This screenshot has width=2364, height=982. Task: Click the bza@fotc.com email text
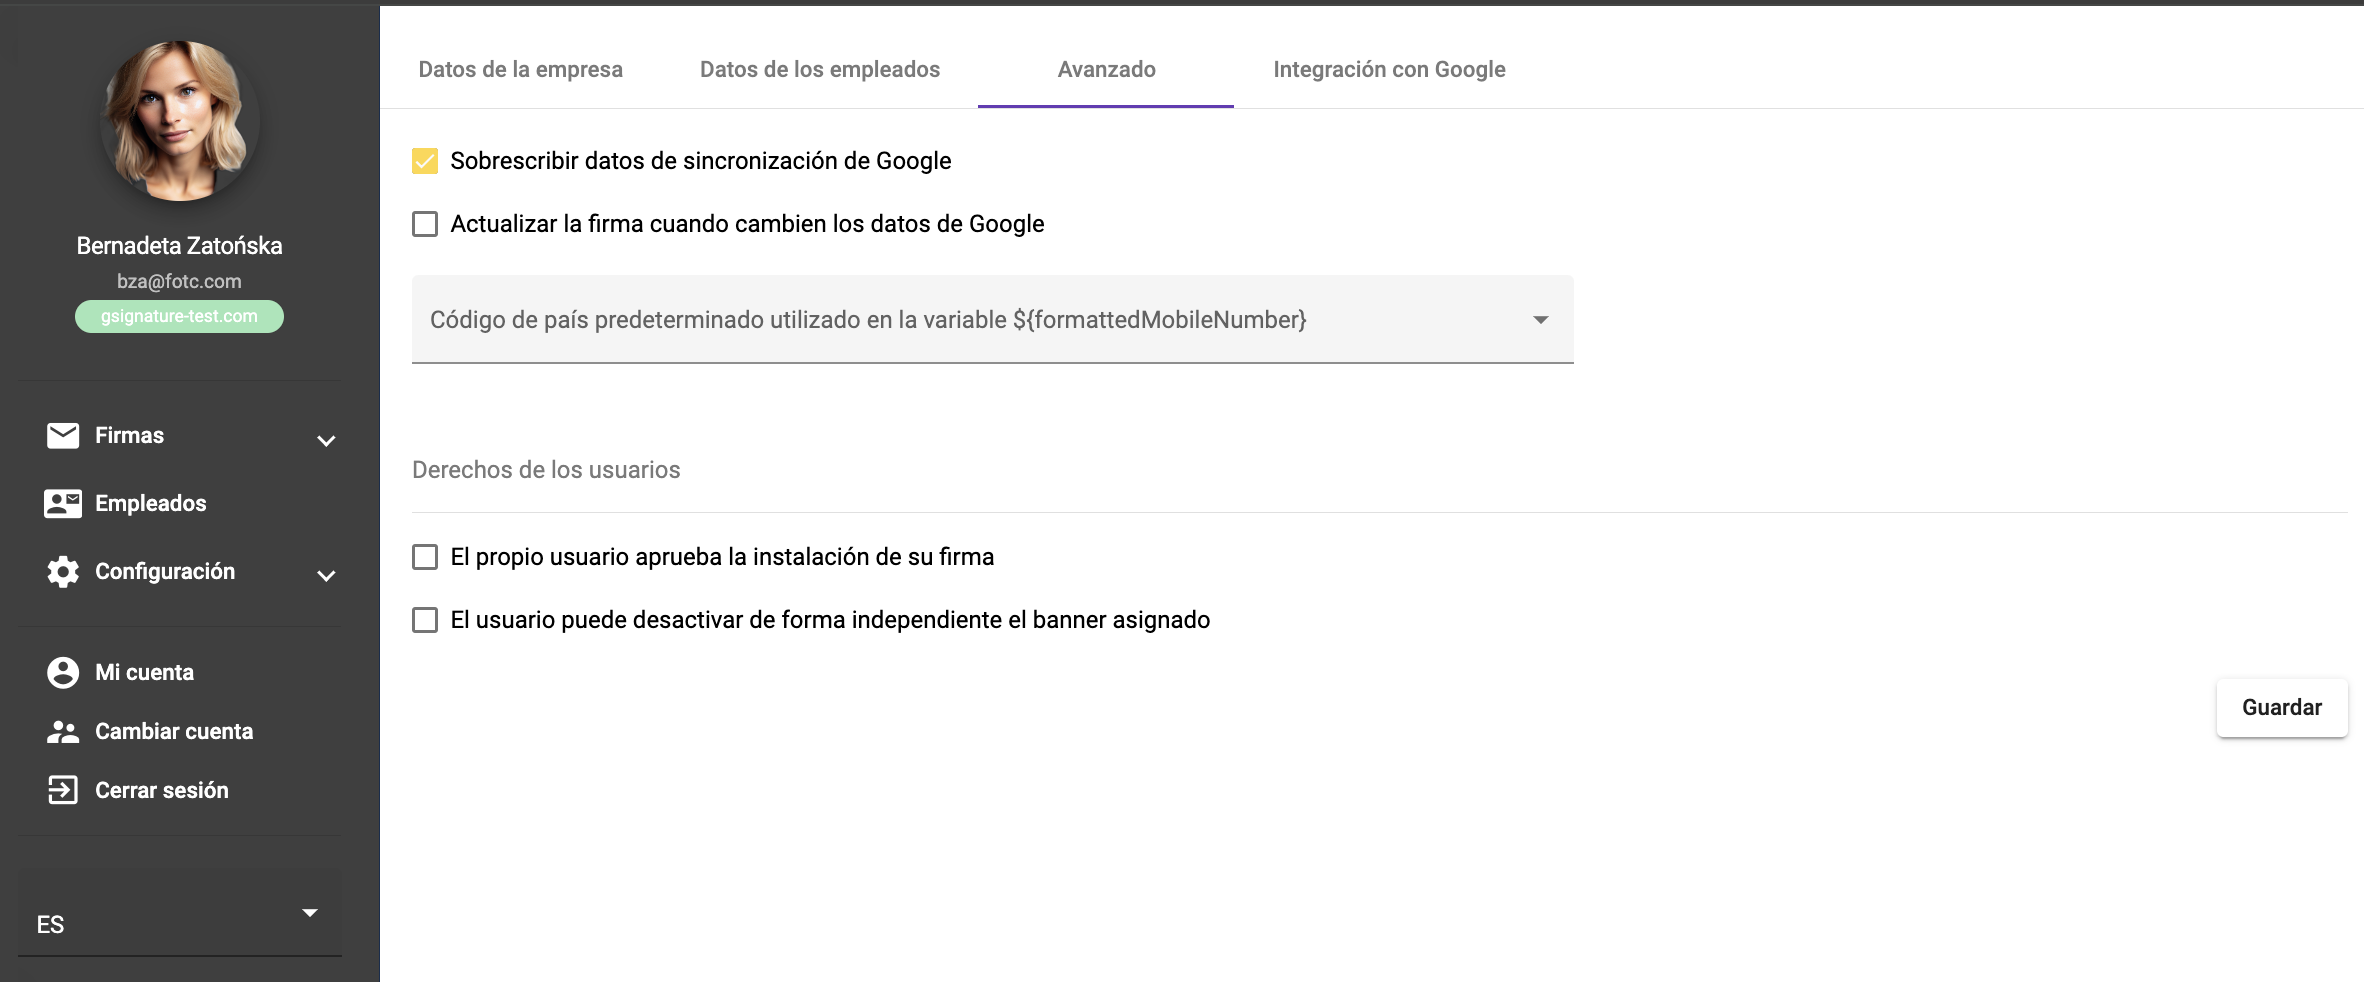pyautogui.click(x=179, y=281)
